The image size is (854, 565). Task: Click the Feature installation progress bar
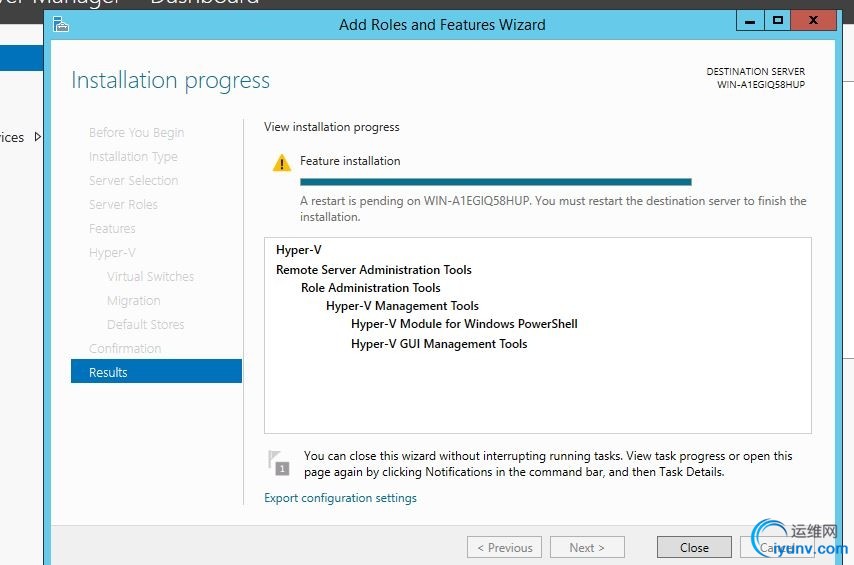pyautogui.click(x=496, y=182)
